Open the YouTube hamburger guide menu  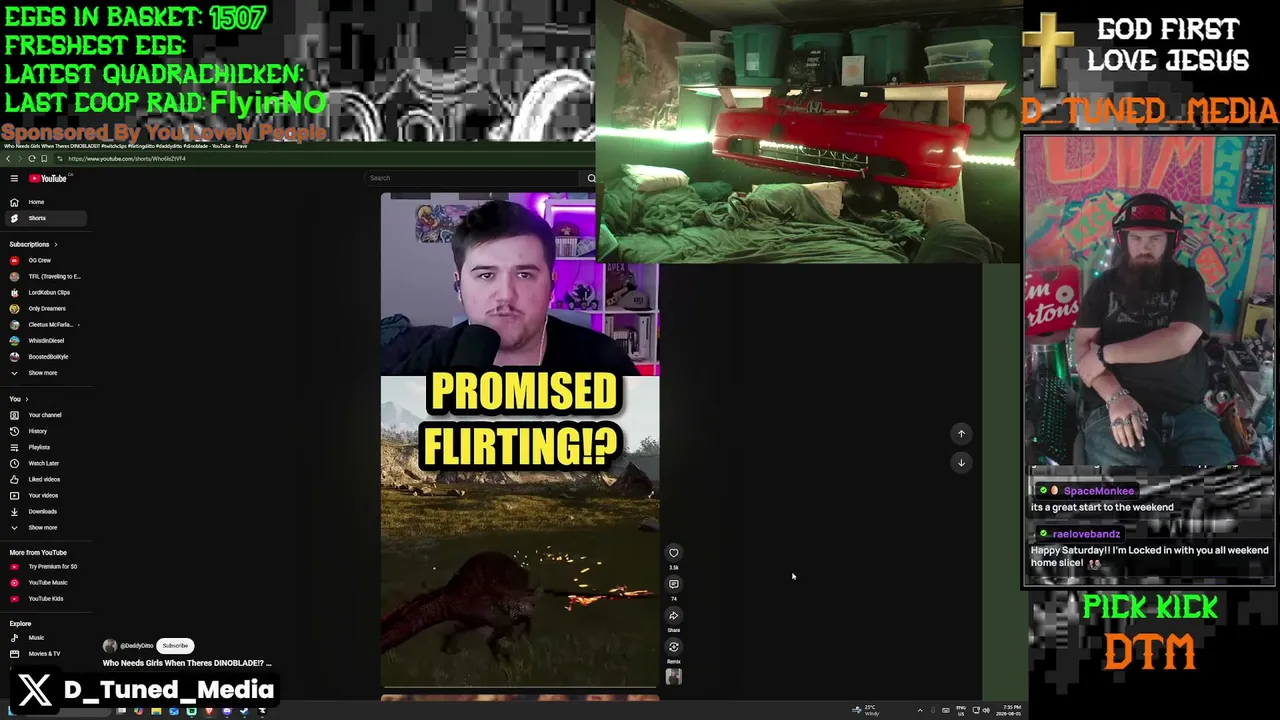(x=14, y=178)
